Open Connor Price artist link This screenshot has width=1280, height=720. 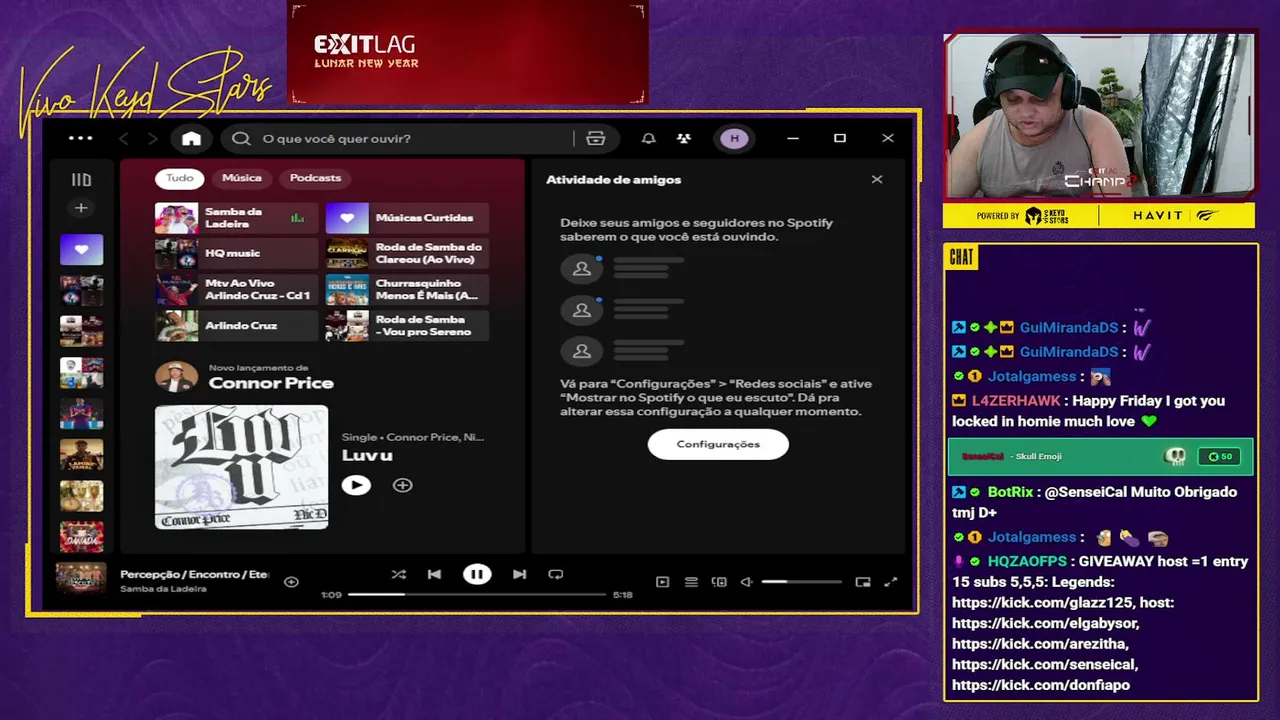click(271, 383)
